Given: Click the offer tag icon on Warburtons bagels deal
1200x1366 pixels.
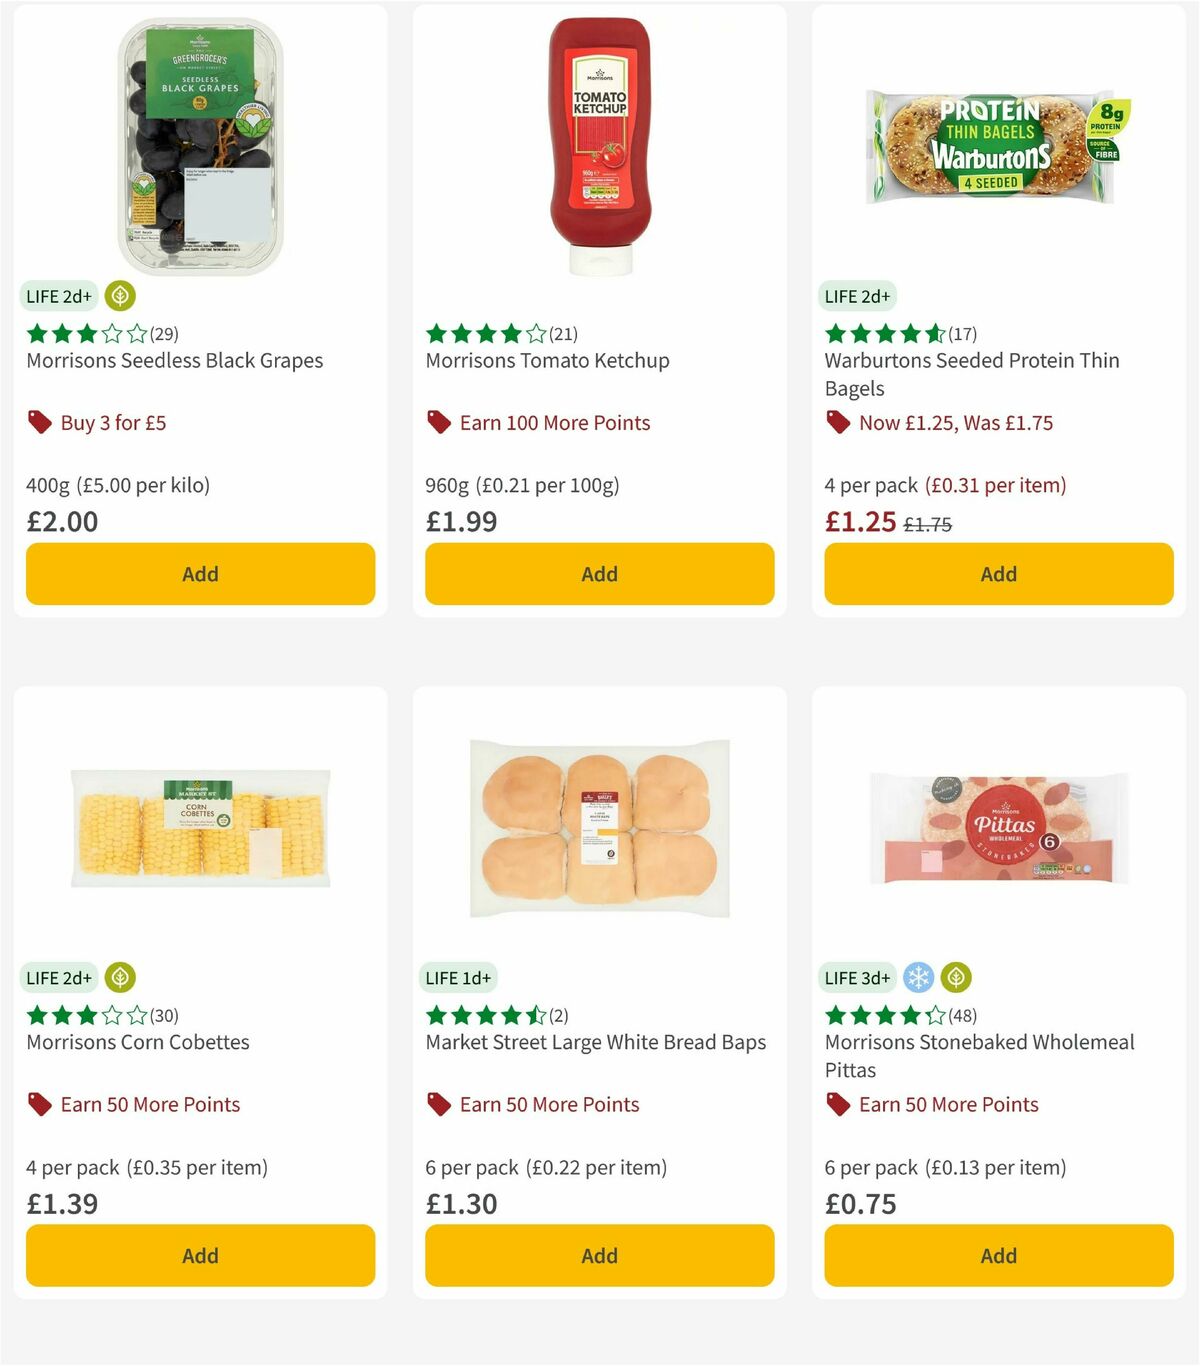Looking at the screenshot, I should 839,422.
